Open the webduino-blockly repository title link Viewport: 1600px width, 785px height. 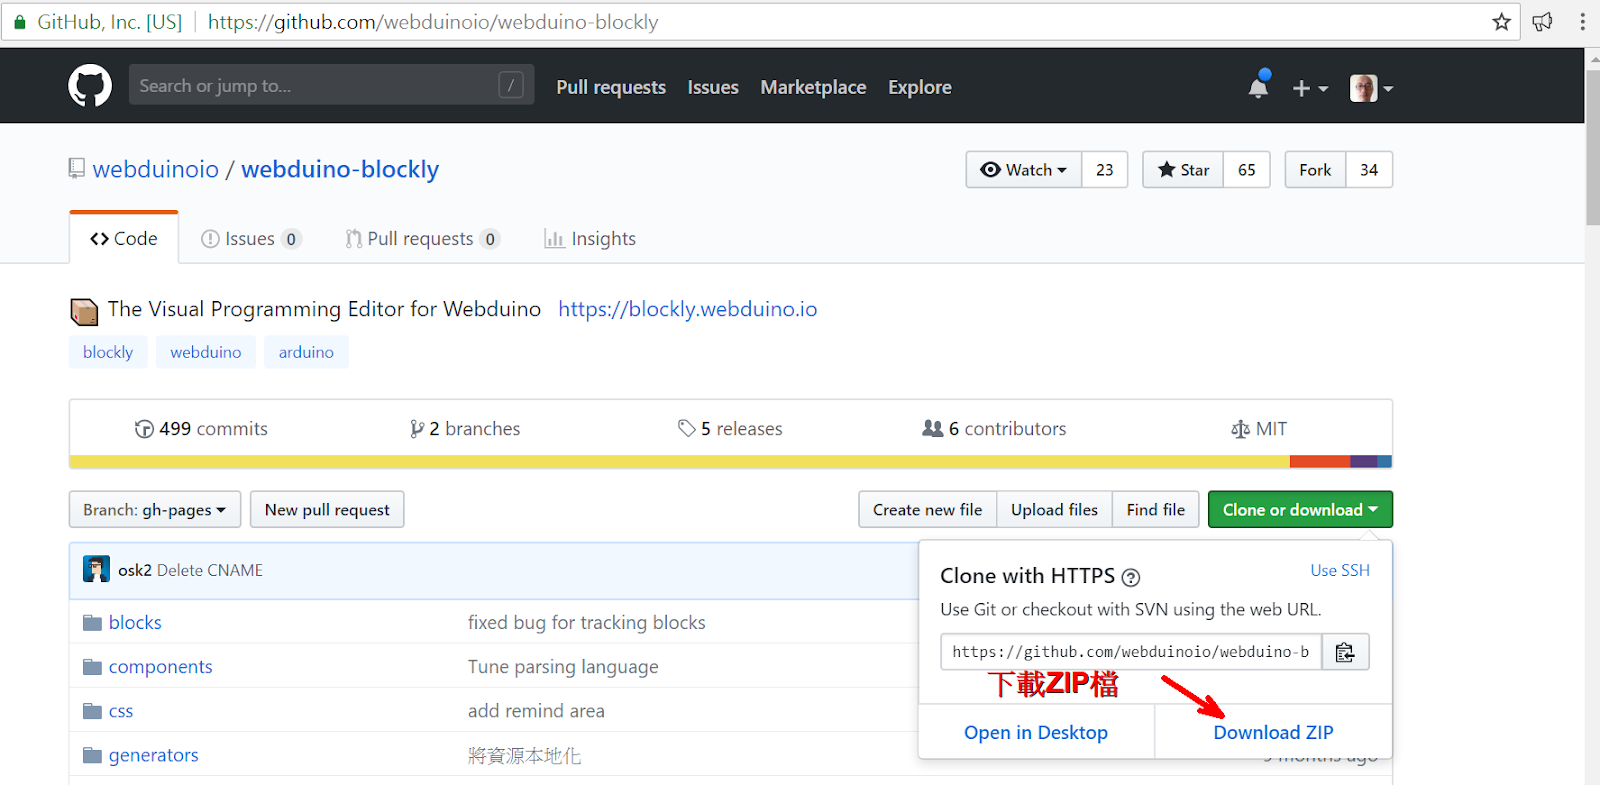click(340, 169)
